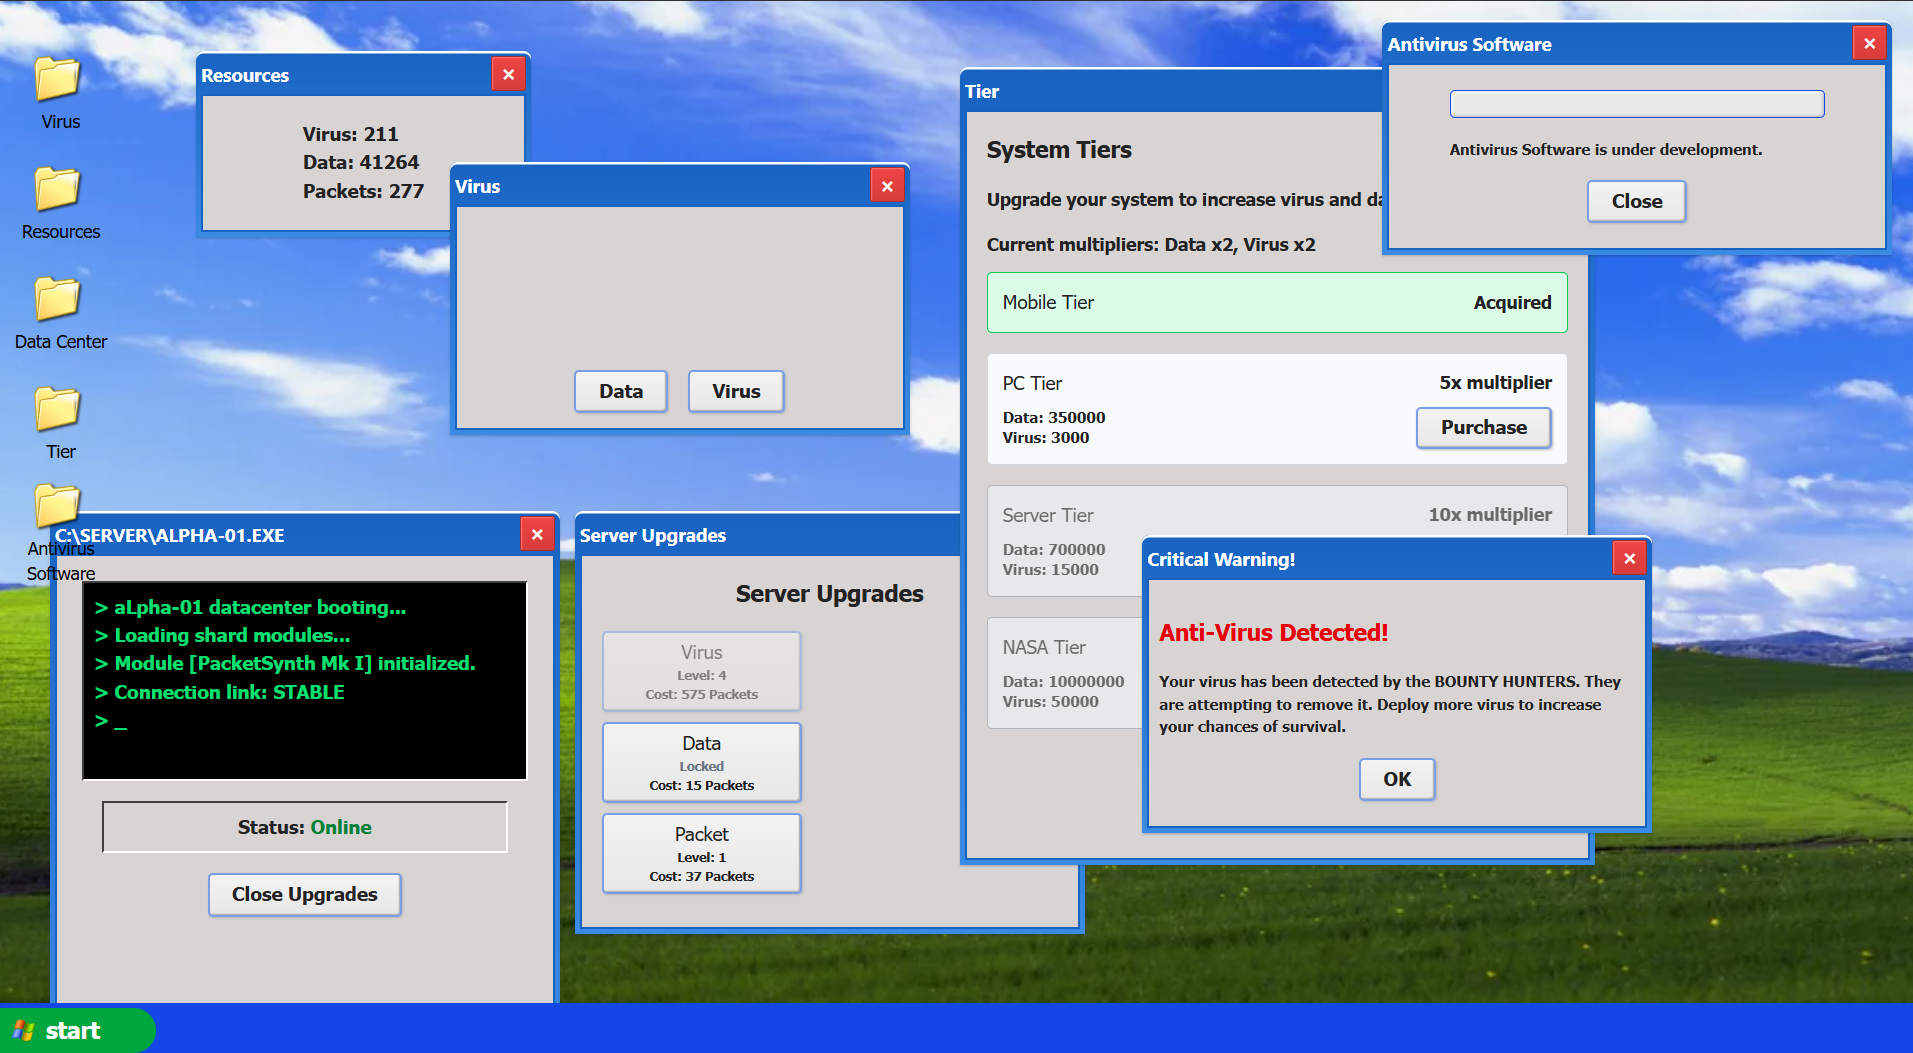
Task: Click the "NASA Tier" name label
Action: coord(1044,648)
